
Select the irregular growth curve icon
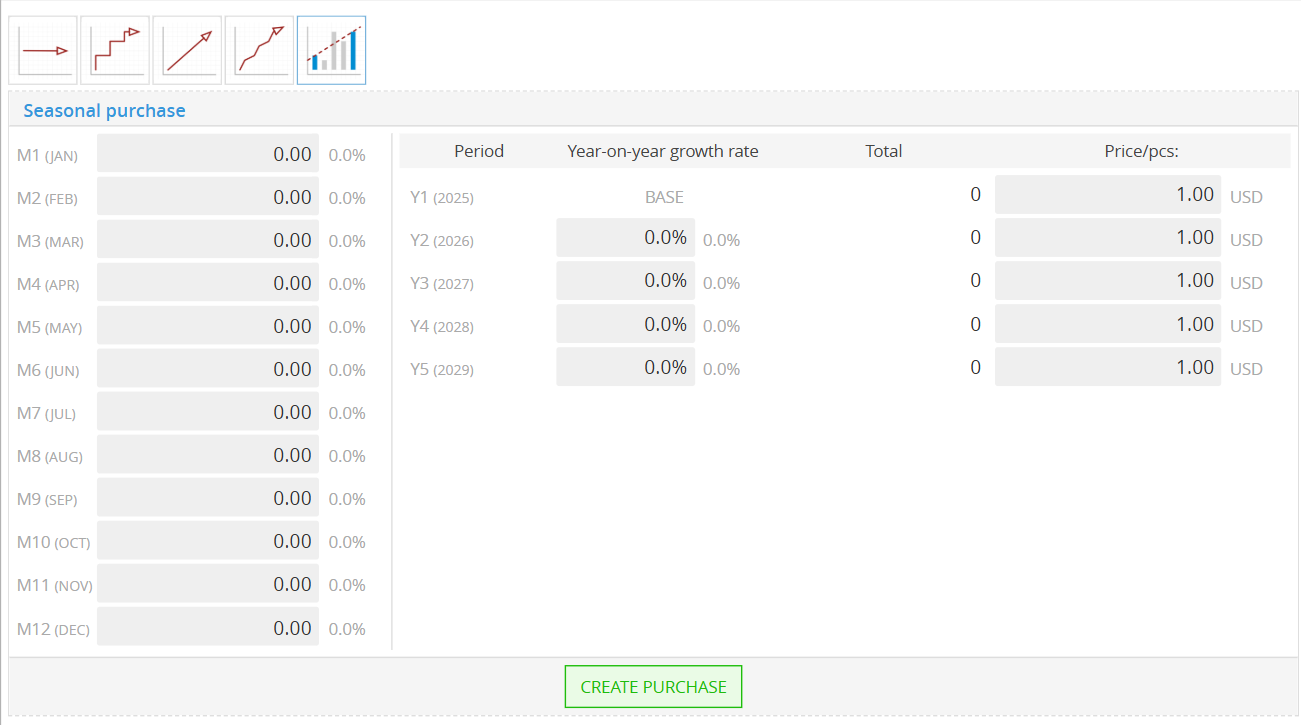(x=259, y=50)
